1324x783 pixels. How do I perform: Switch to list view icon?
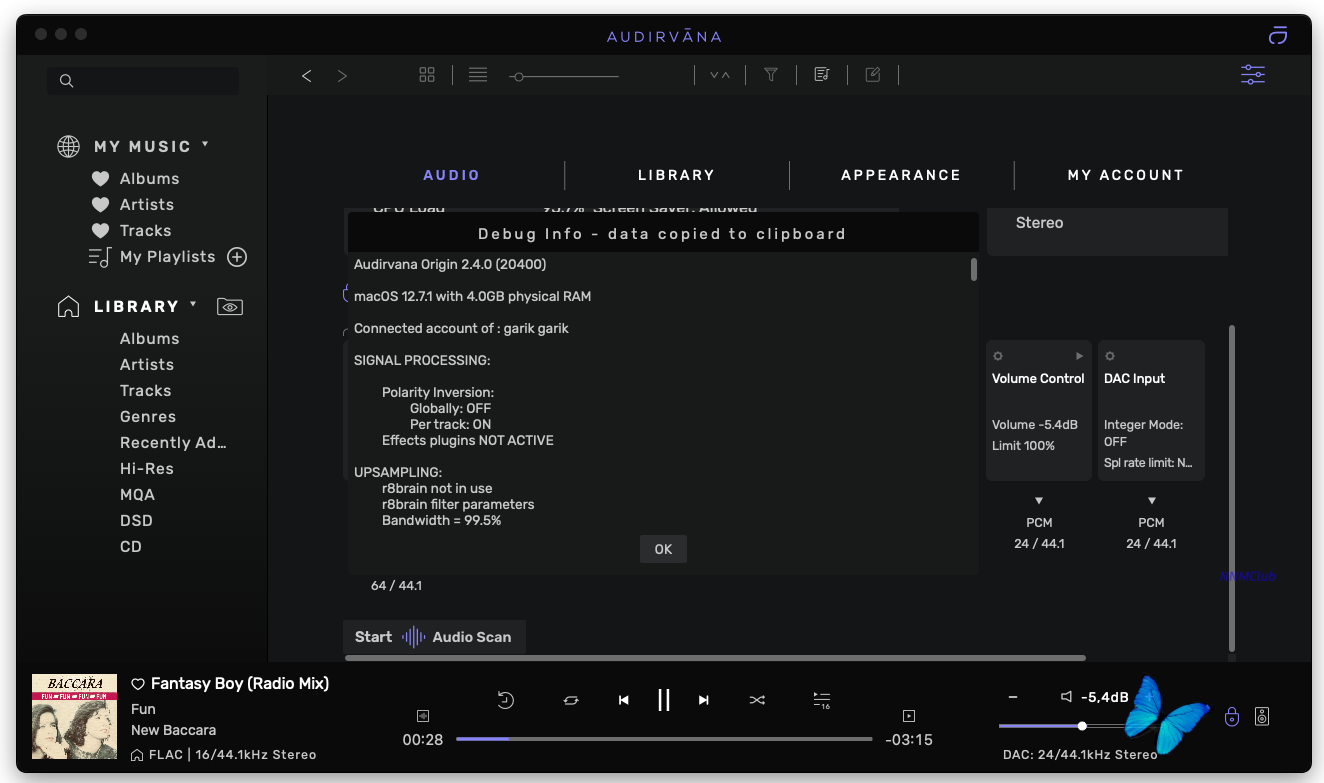478,75
